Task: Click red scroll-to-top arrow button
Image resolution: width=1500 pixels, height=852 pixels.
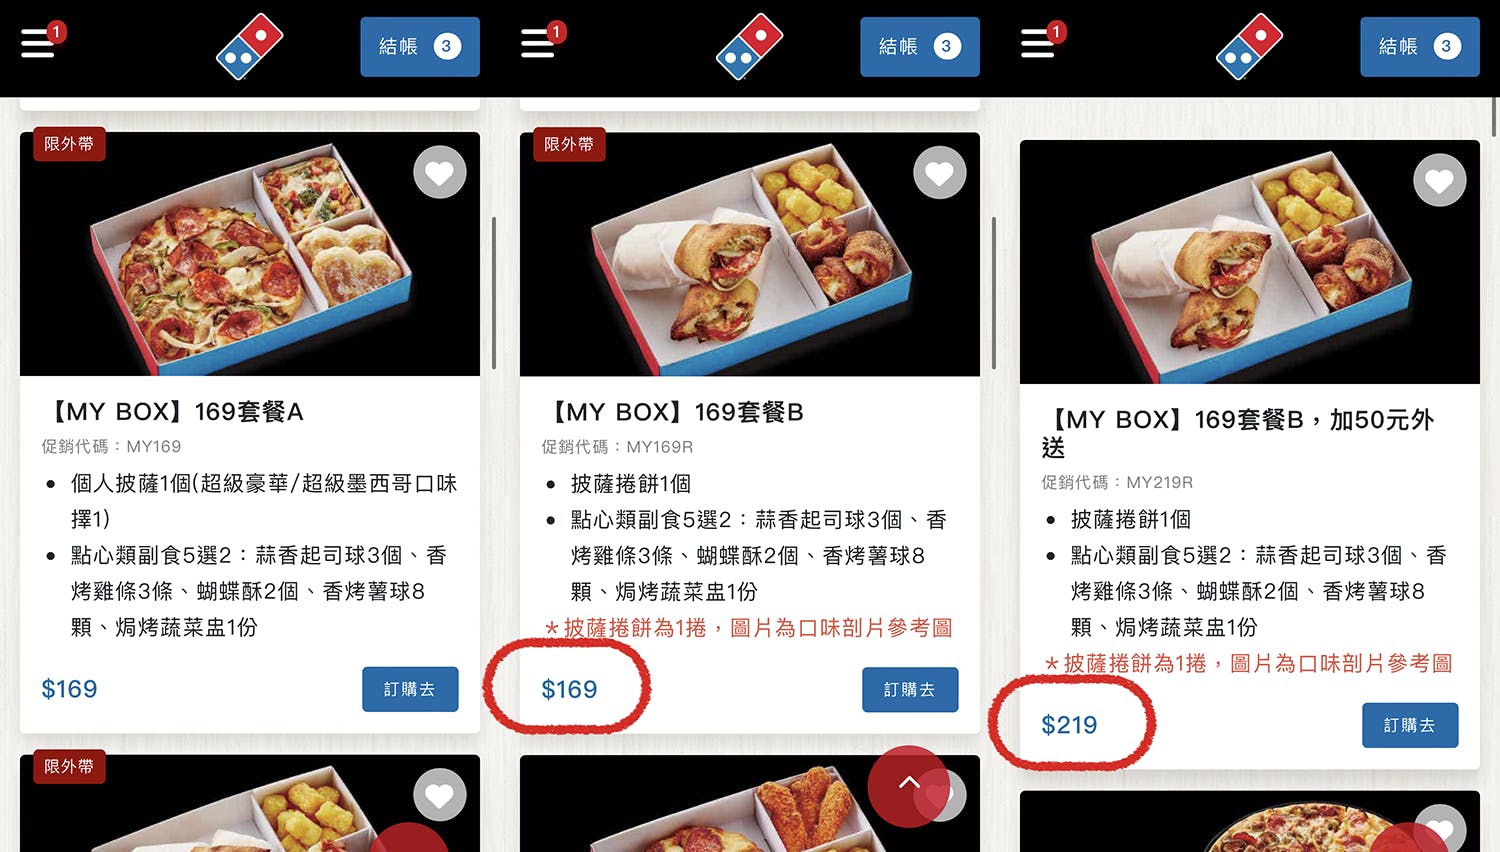Action: 908,786
